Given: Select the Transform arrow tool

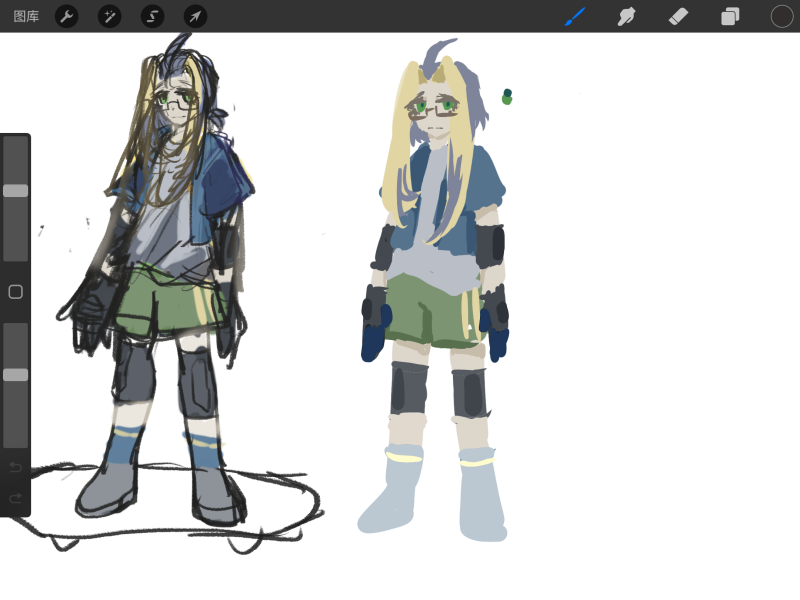Looking at the screenshot, I should pyautogui.click(x=194, y=16).
